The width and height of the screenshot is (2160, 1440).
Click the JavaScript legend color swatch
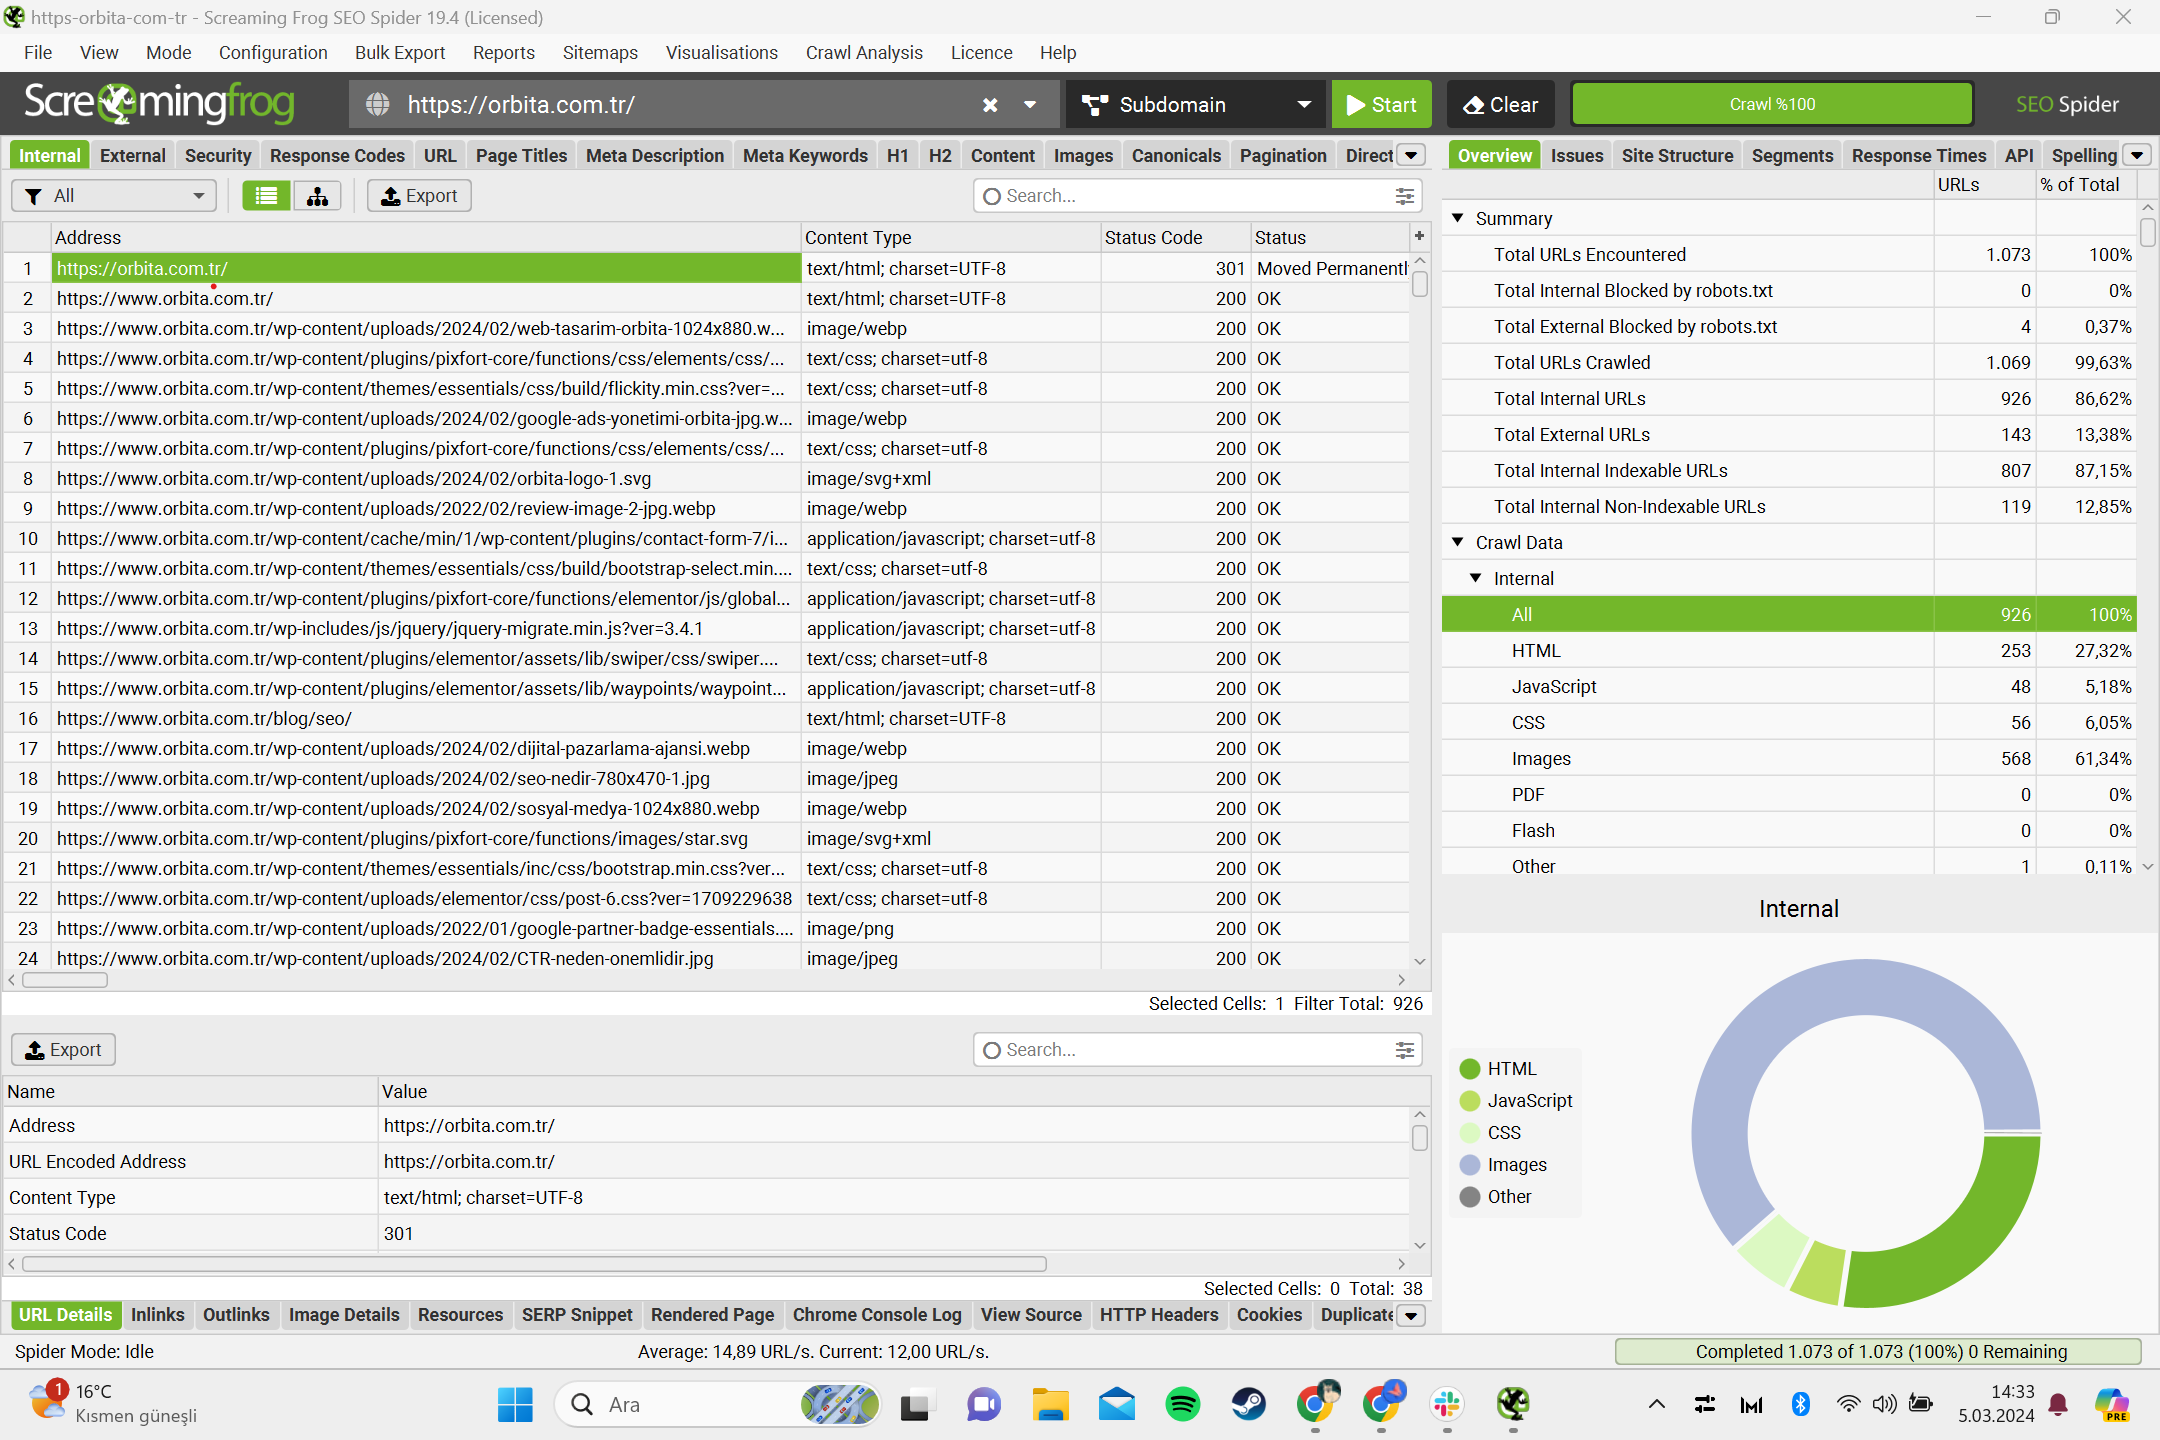point(1469,1101)
